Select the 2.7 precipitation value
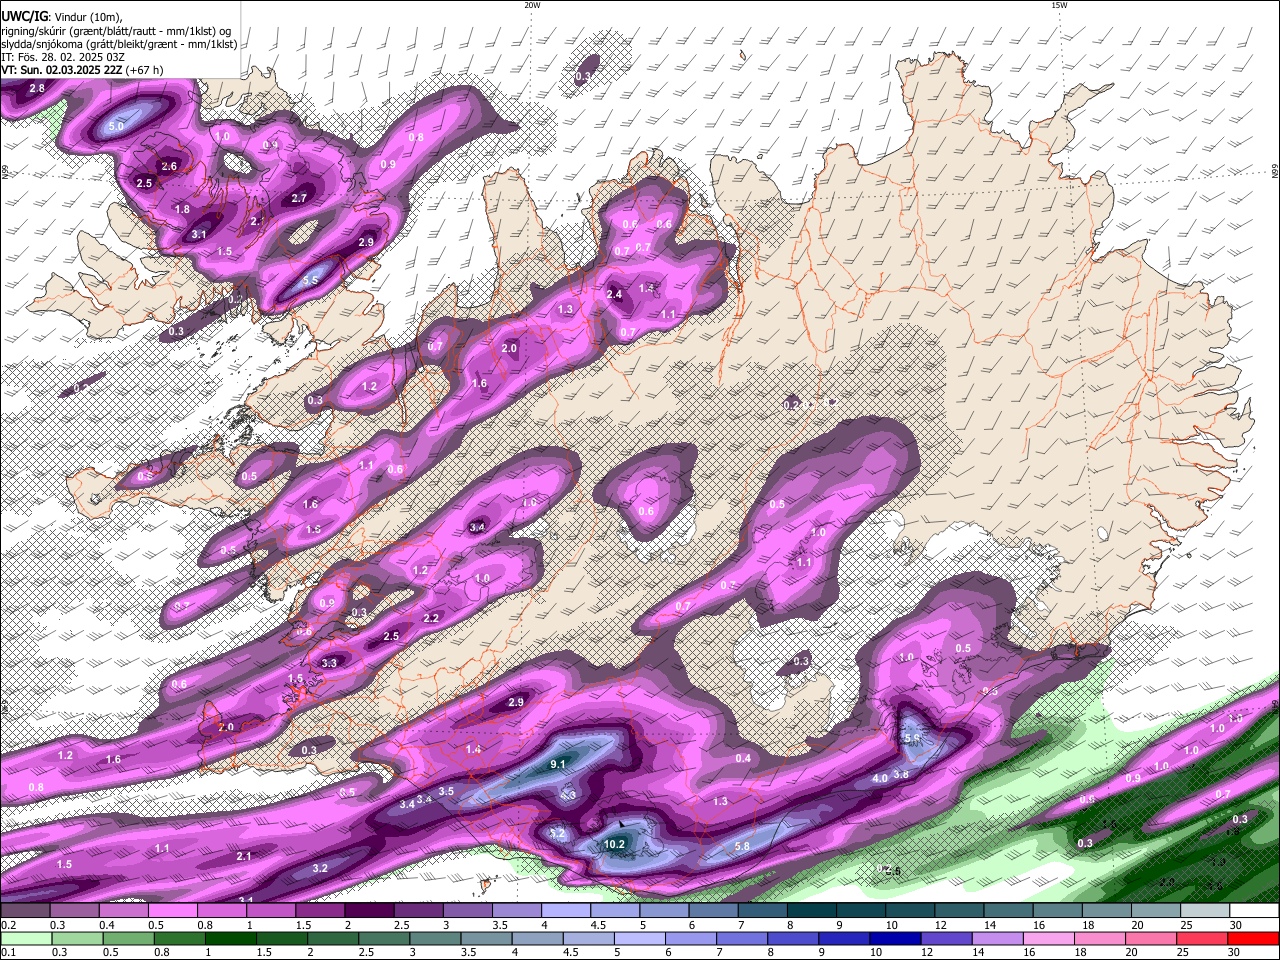 pos(299,198)
